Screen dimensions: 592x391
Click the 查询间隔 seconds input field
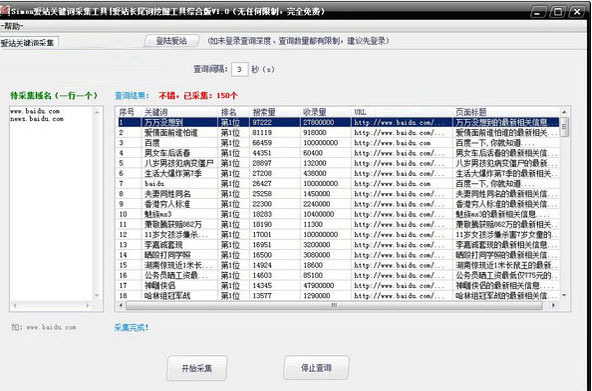pyautogui.click(x=239, y=69)
